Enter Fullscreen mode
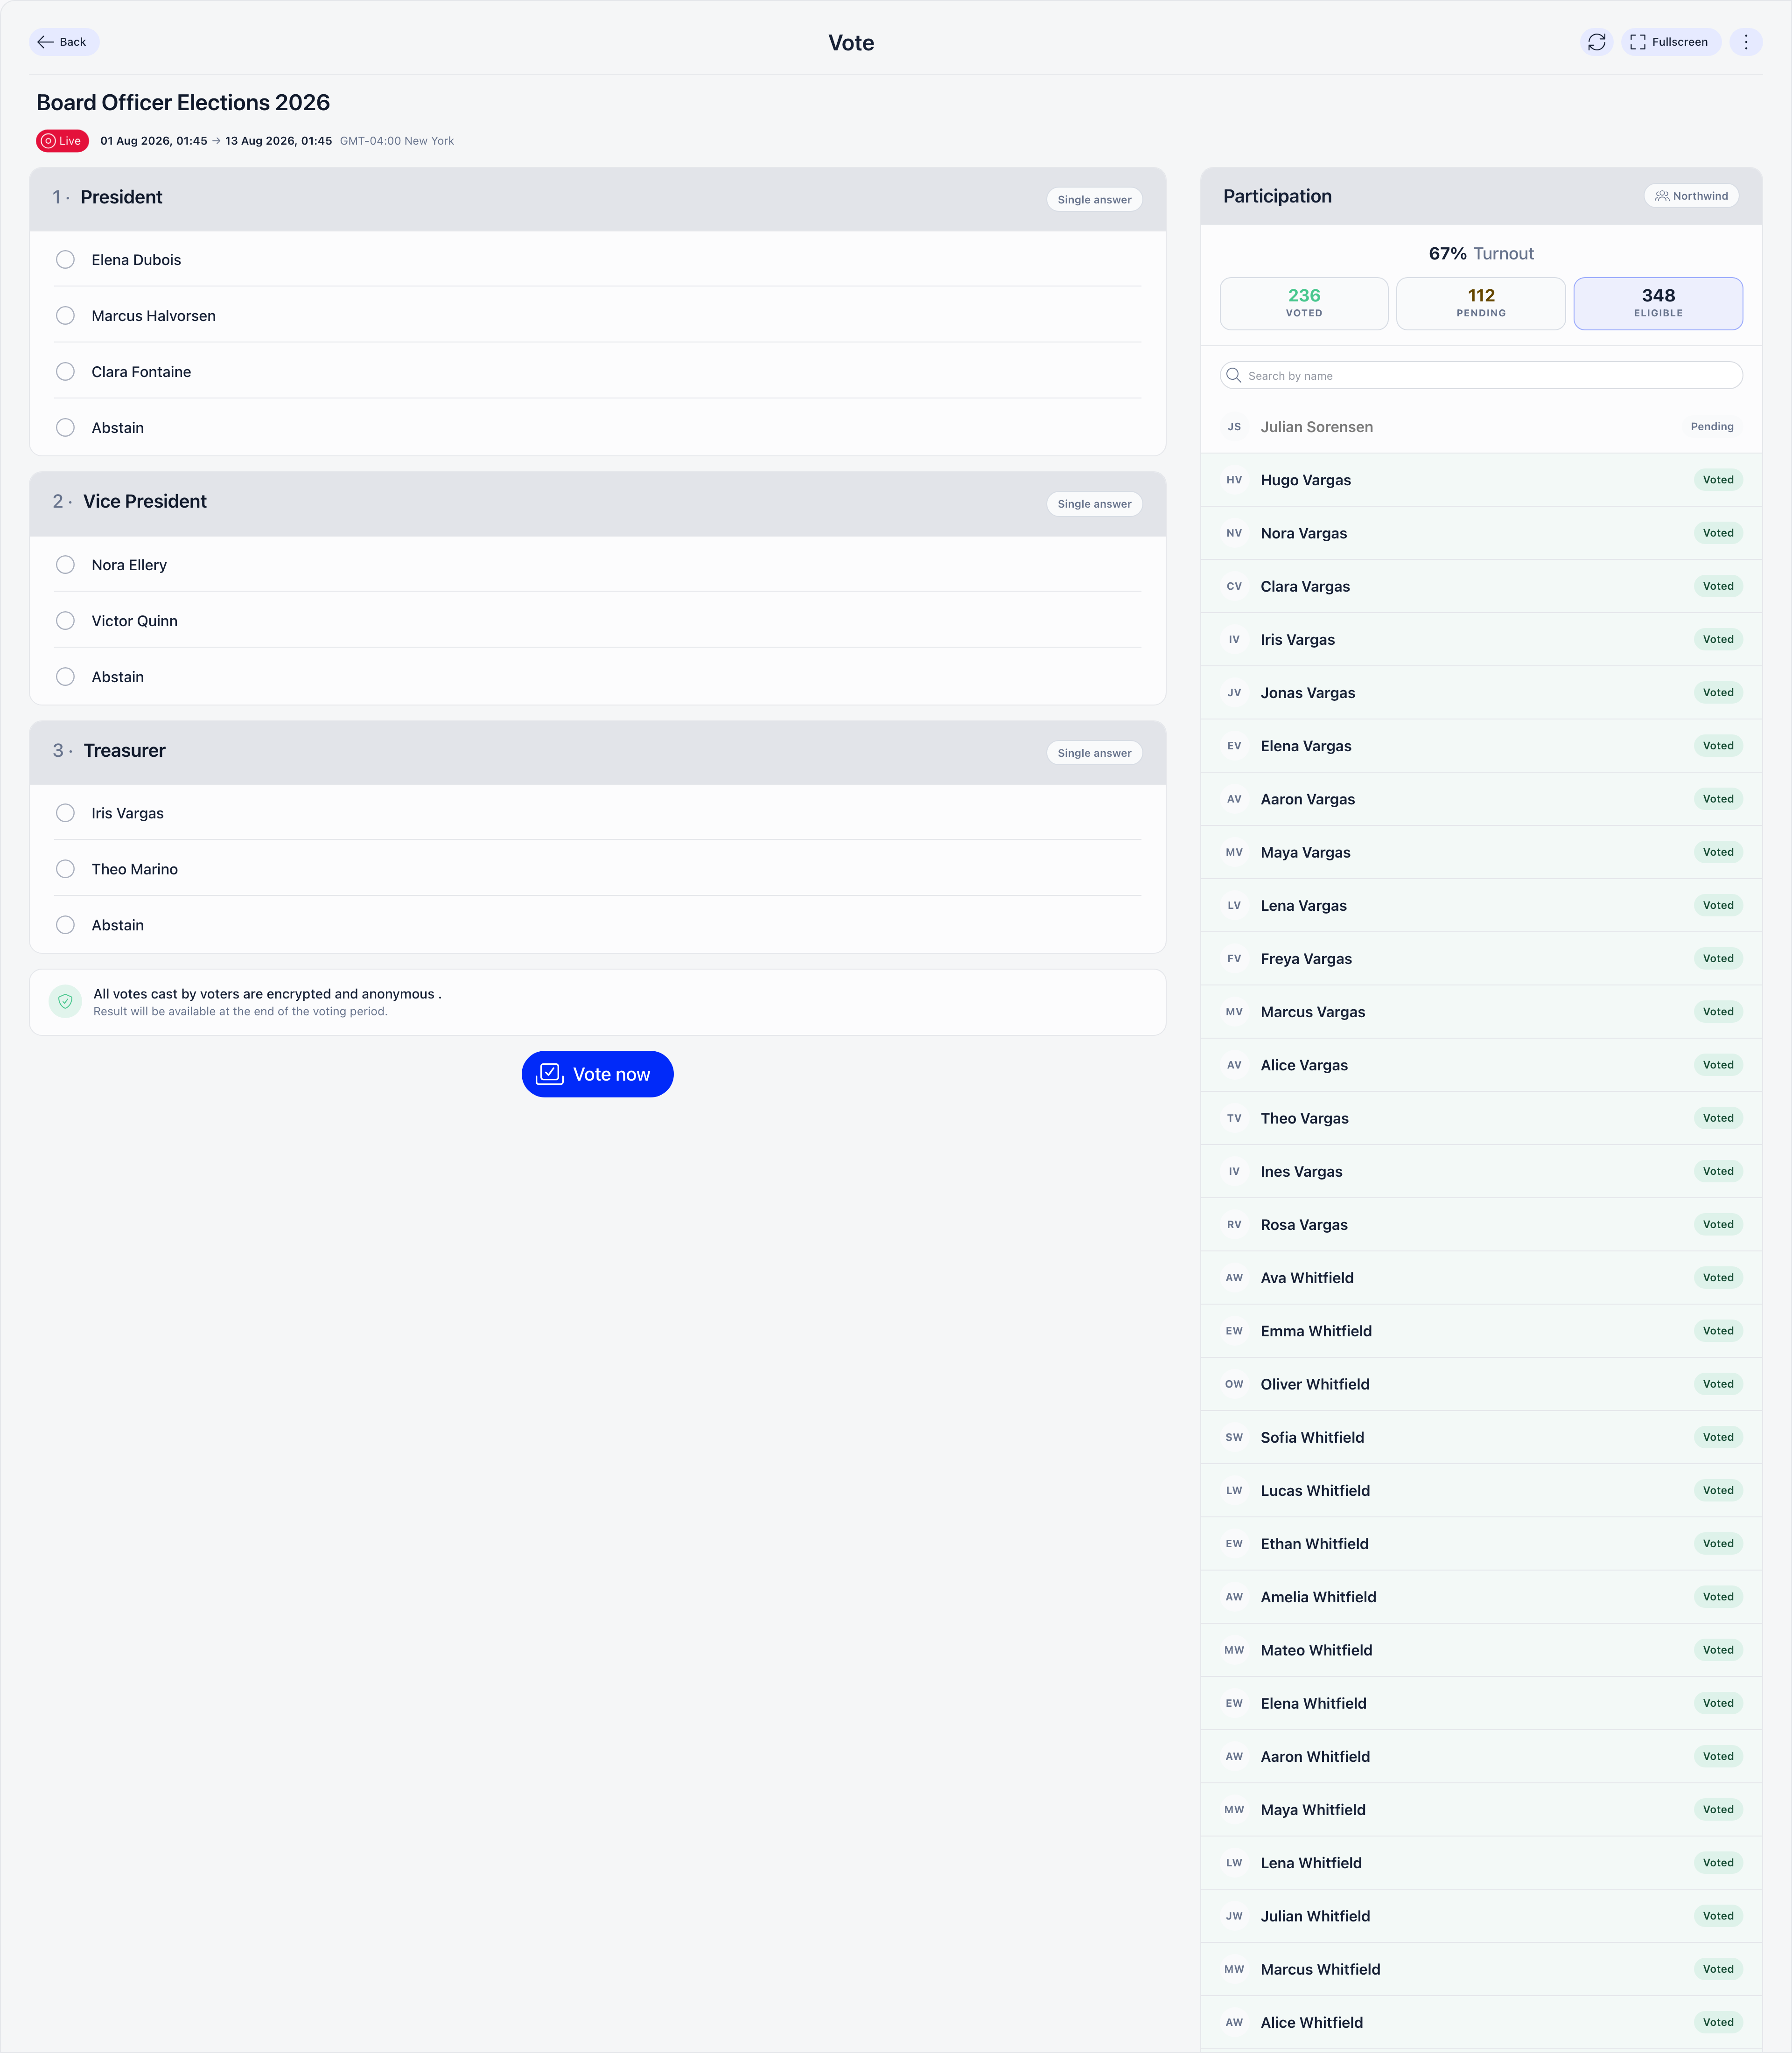1792x2053 pixels. tap(1670, 42)
